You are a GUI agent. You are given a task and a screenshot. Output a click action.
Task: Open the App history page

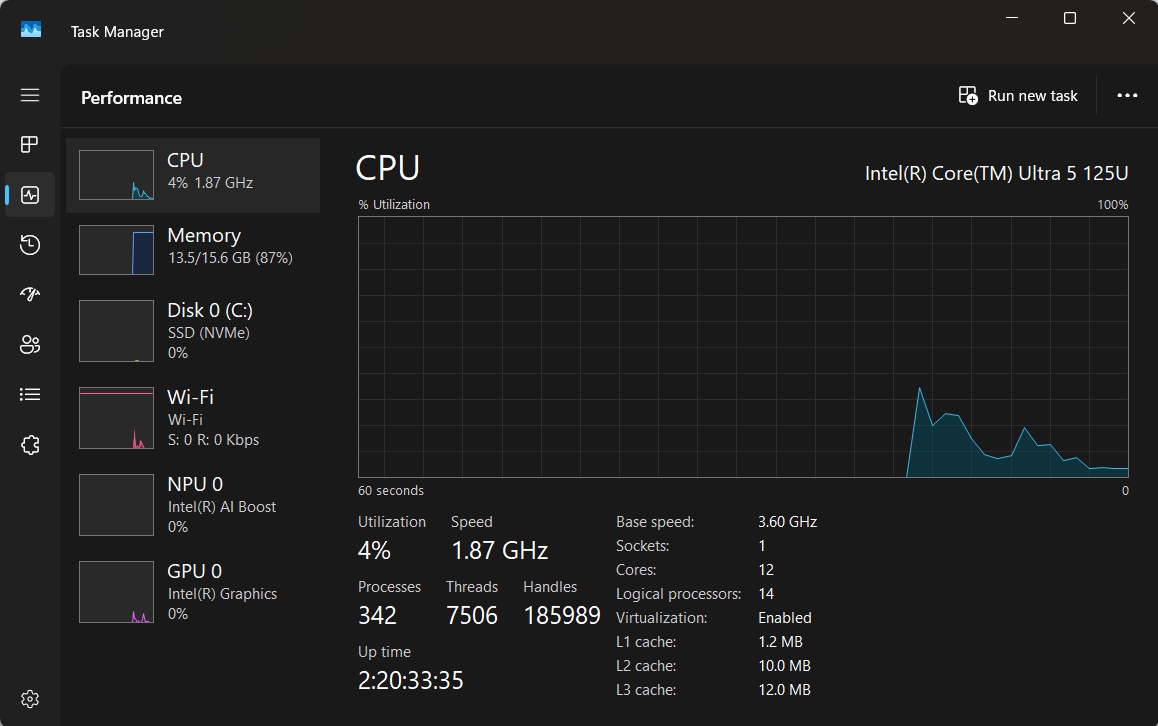tap(30, 245)
